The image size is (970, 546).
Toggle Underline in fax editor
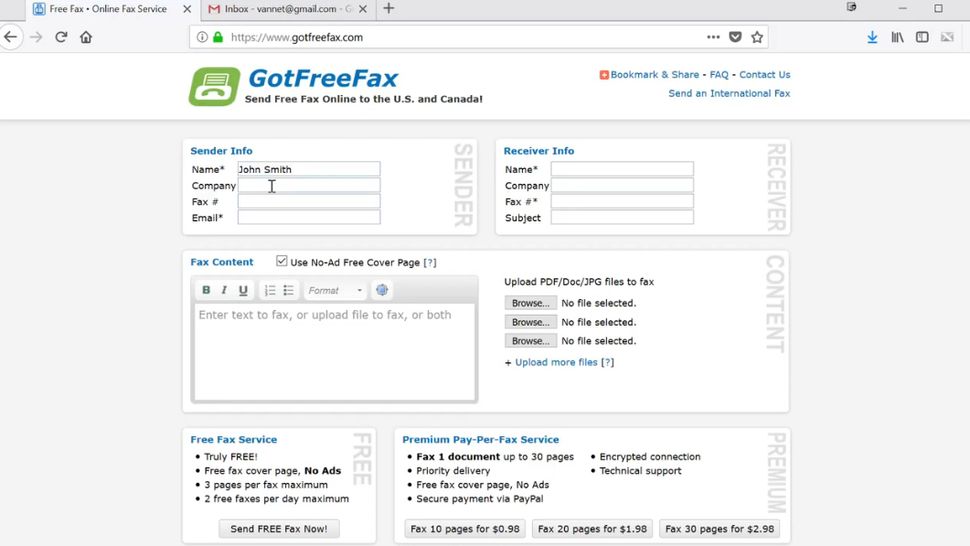point(243,290)
